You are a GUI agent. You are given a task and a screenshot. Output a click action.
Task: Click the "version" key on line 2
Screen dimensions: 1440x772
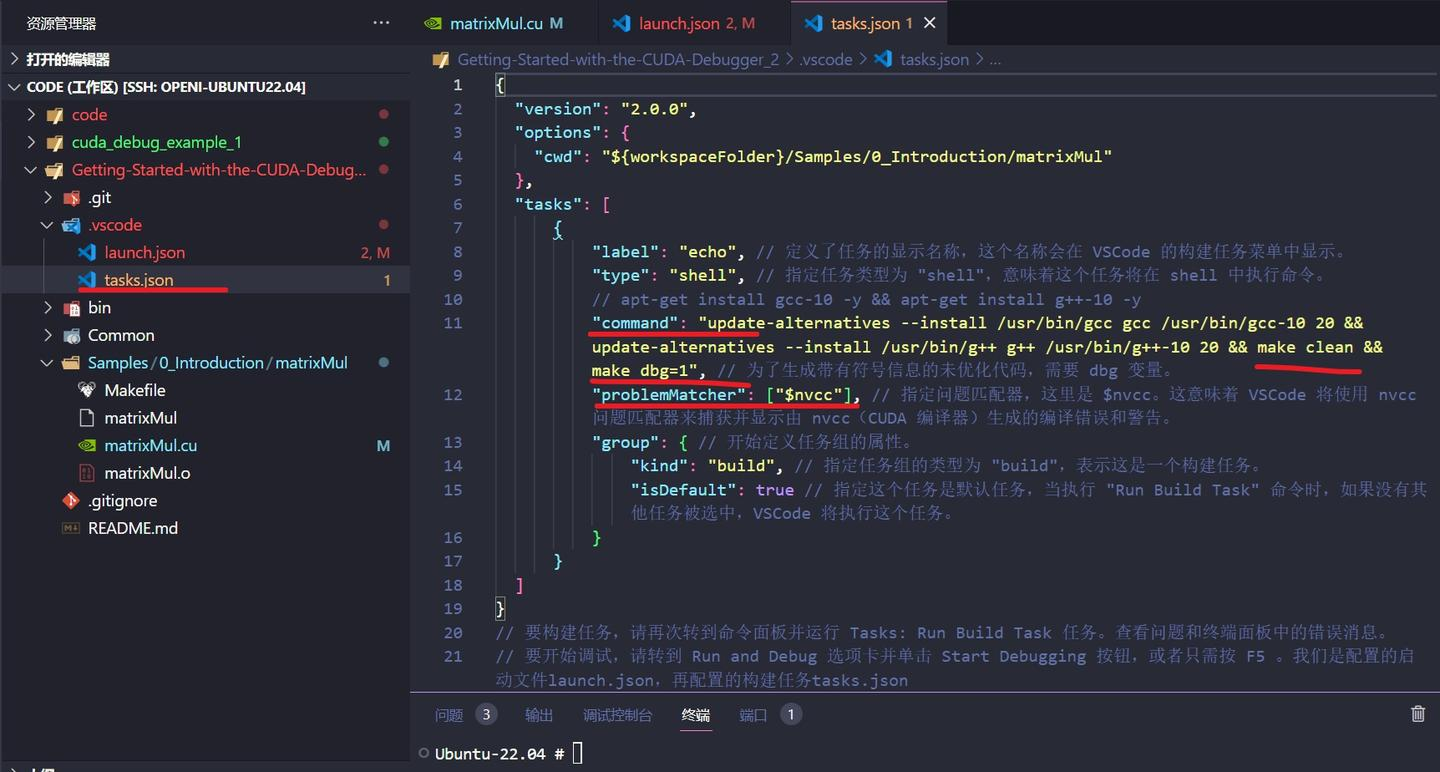tap(558, 109)
